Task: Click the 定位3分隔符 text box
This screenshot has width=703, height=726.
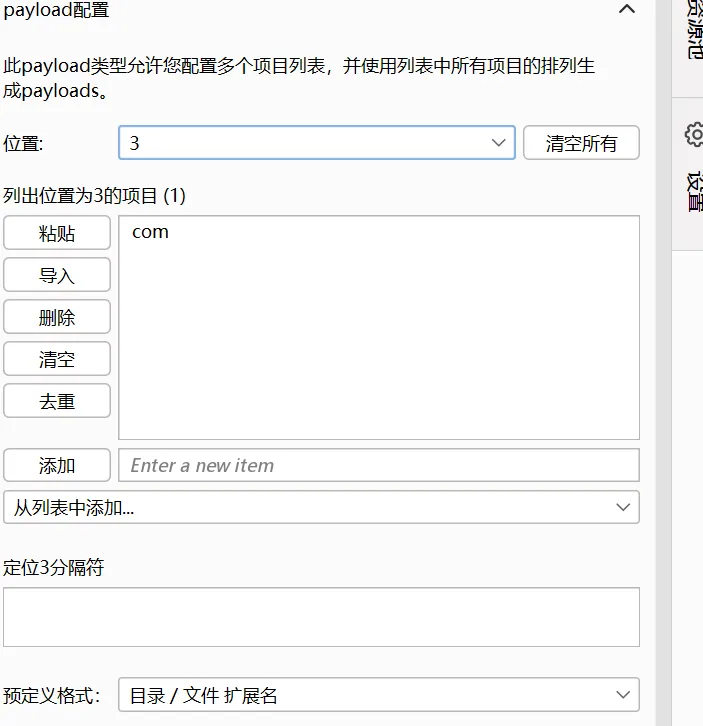Action: pos(321,617)
